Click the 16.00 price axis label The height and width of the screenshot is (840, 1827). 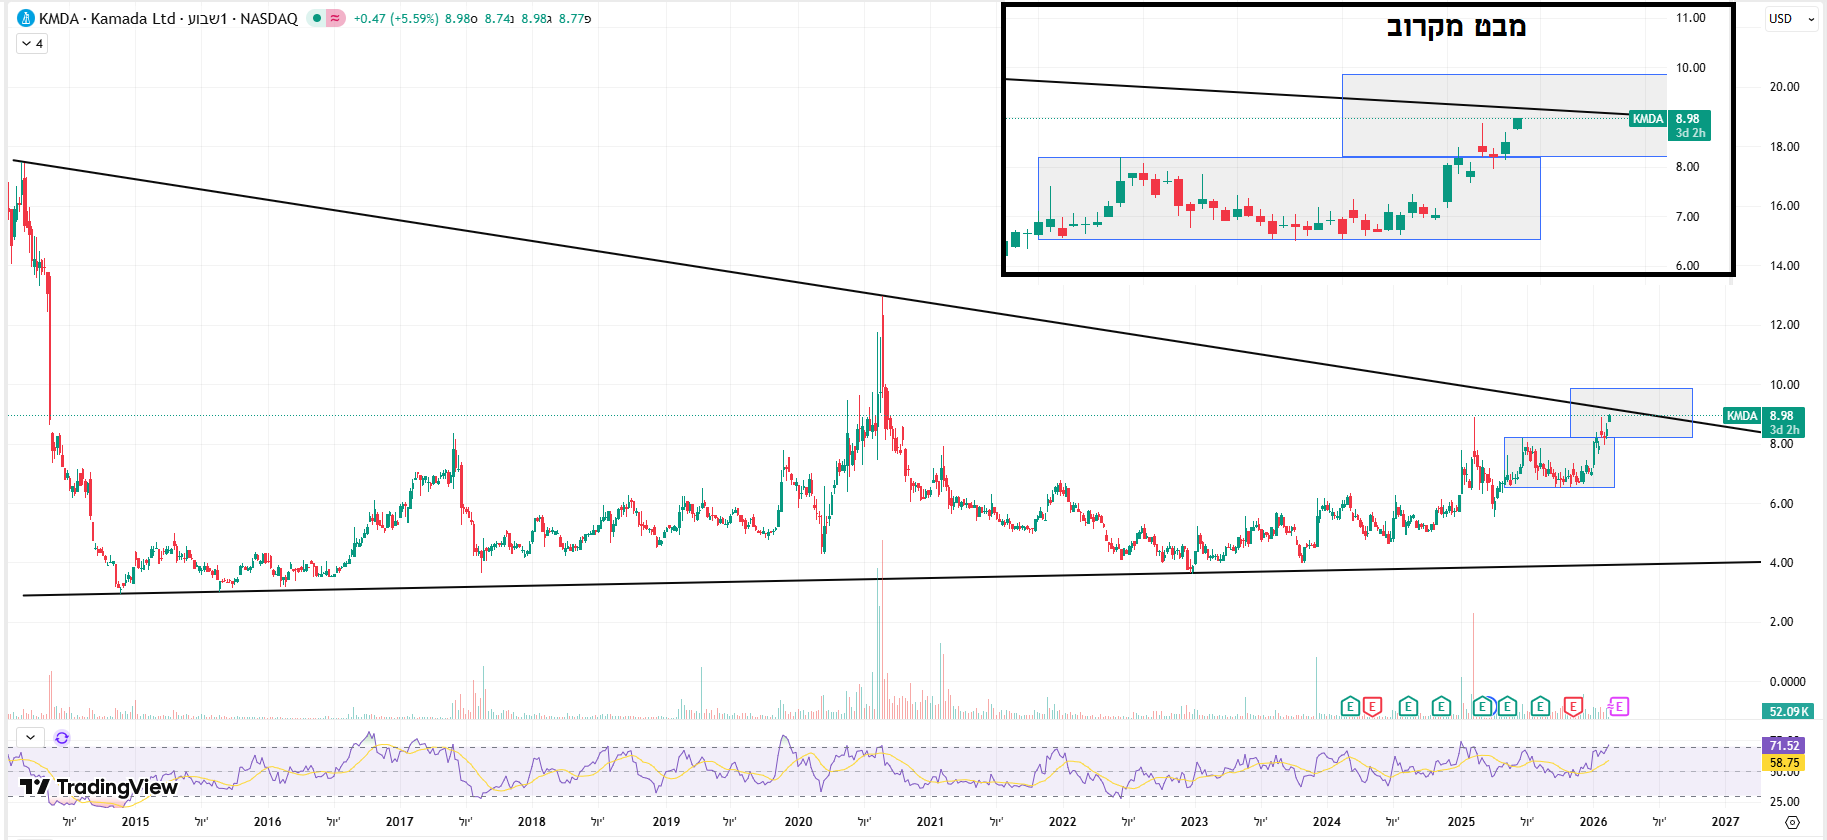1784,206
